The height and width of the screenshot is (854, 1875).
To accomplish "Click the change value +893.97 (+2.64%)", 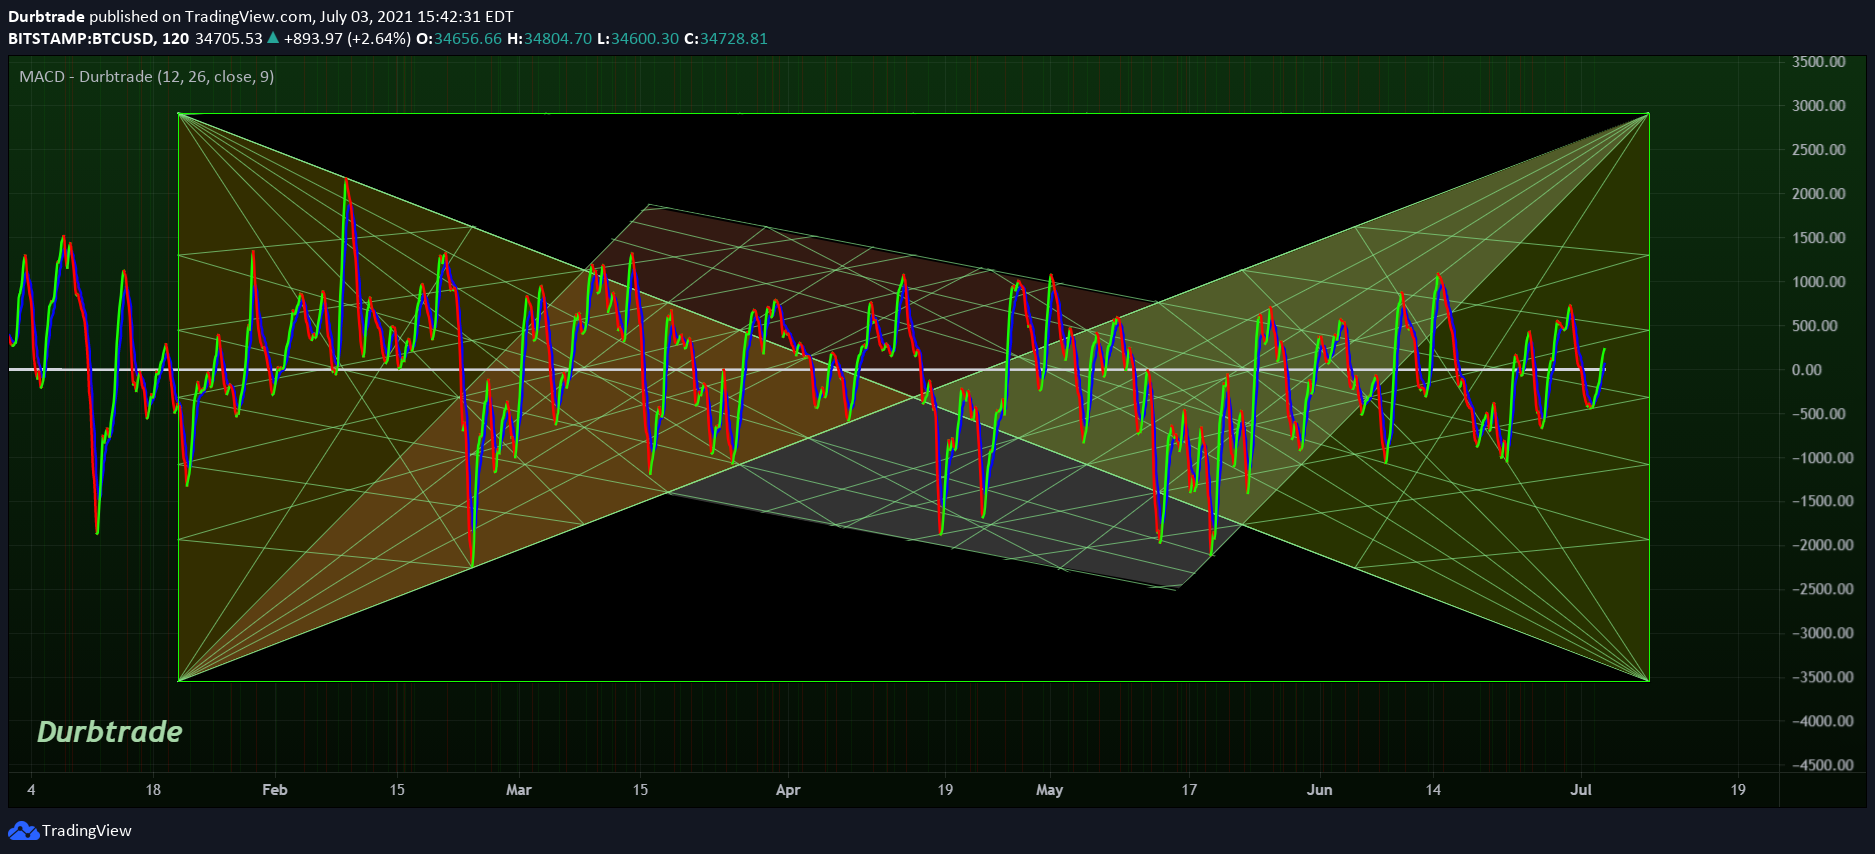I will click(x=347, y=38).
